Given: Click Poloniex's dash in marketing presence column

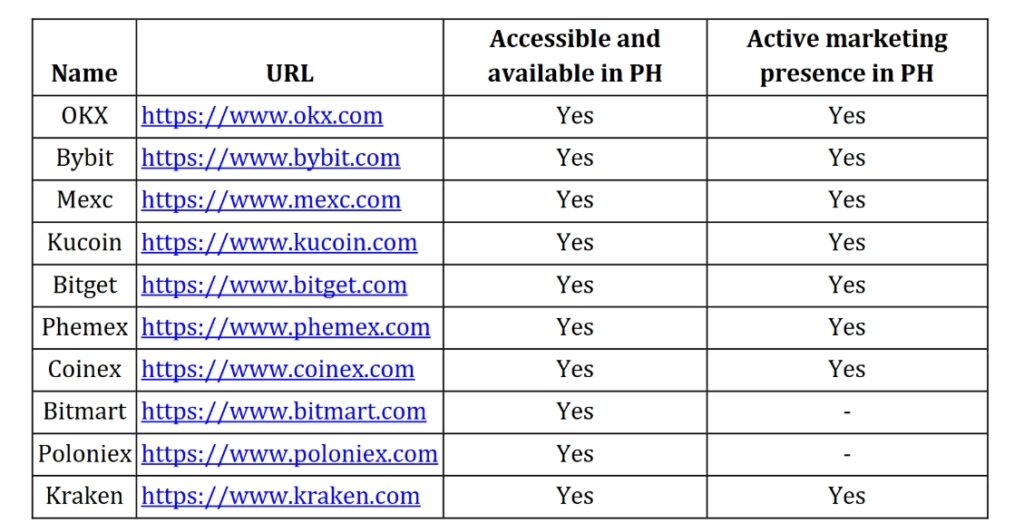Looking at the screenshot, I should point(847,454).
